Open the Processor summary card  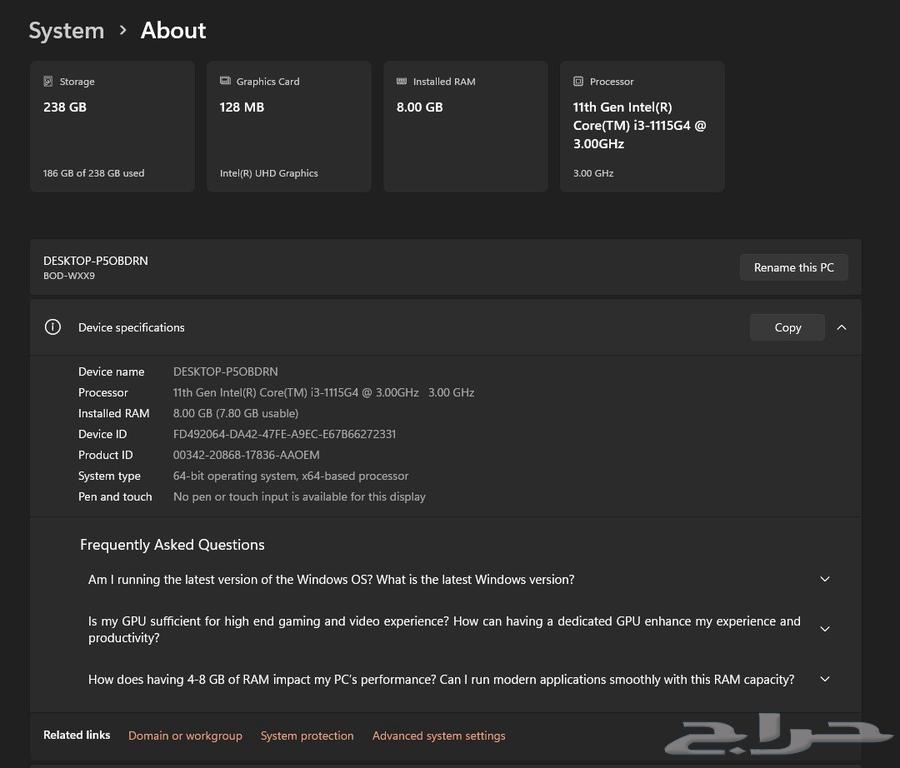(642, 125)
